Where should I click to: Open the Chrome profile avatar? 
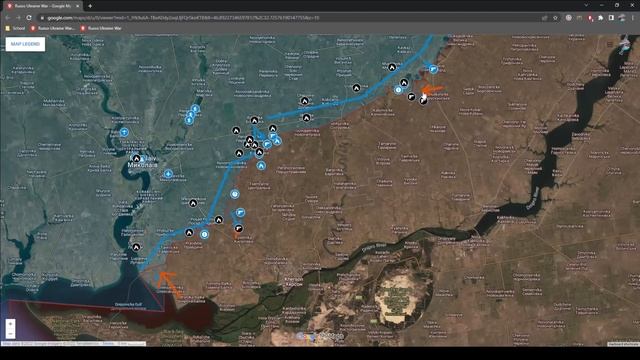point(622,18)
